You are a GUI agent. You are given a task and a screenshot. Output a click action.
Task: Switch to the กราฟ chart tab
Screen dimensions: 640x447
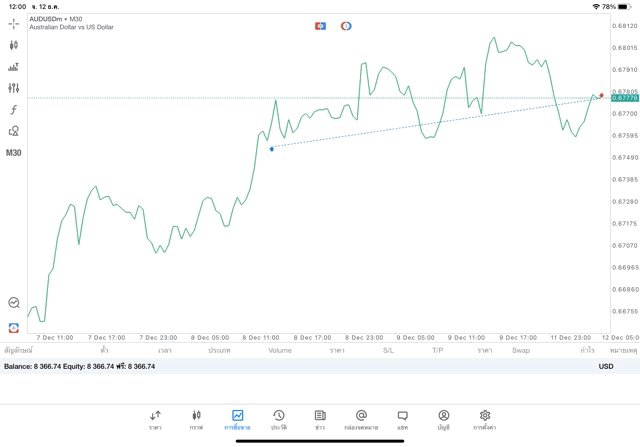coord(196,420)
